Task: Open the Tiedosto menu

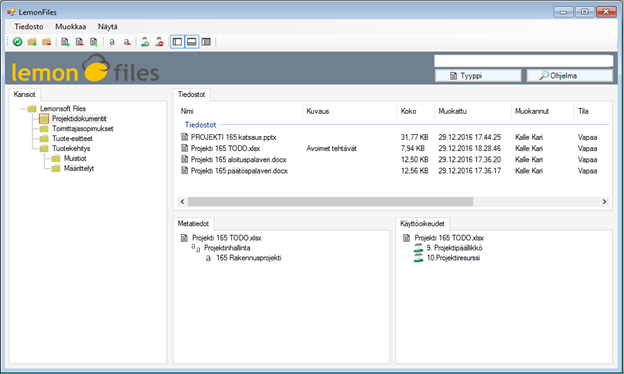Action: point(29,27)
